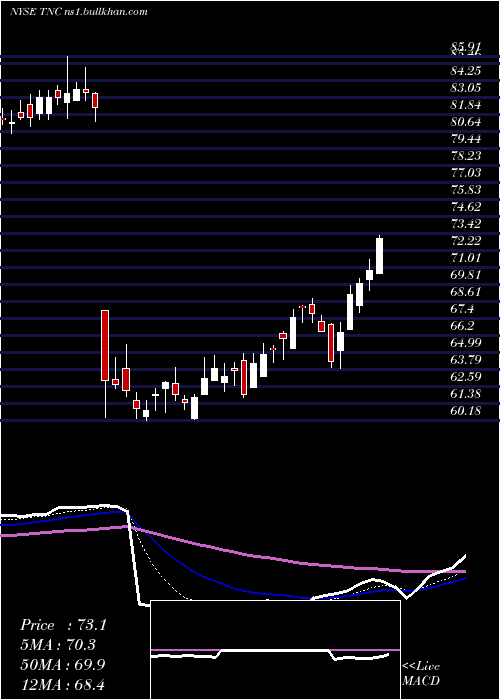Select the 69.81 price axis label
The height and width of the screenshot is (700, 500).
click(x=466, y=275)
